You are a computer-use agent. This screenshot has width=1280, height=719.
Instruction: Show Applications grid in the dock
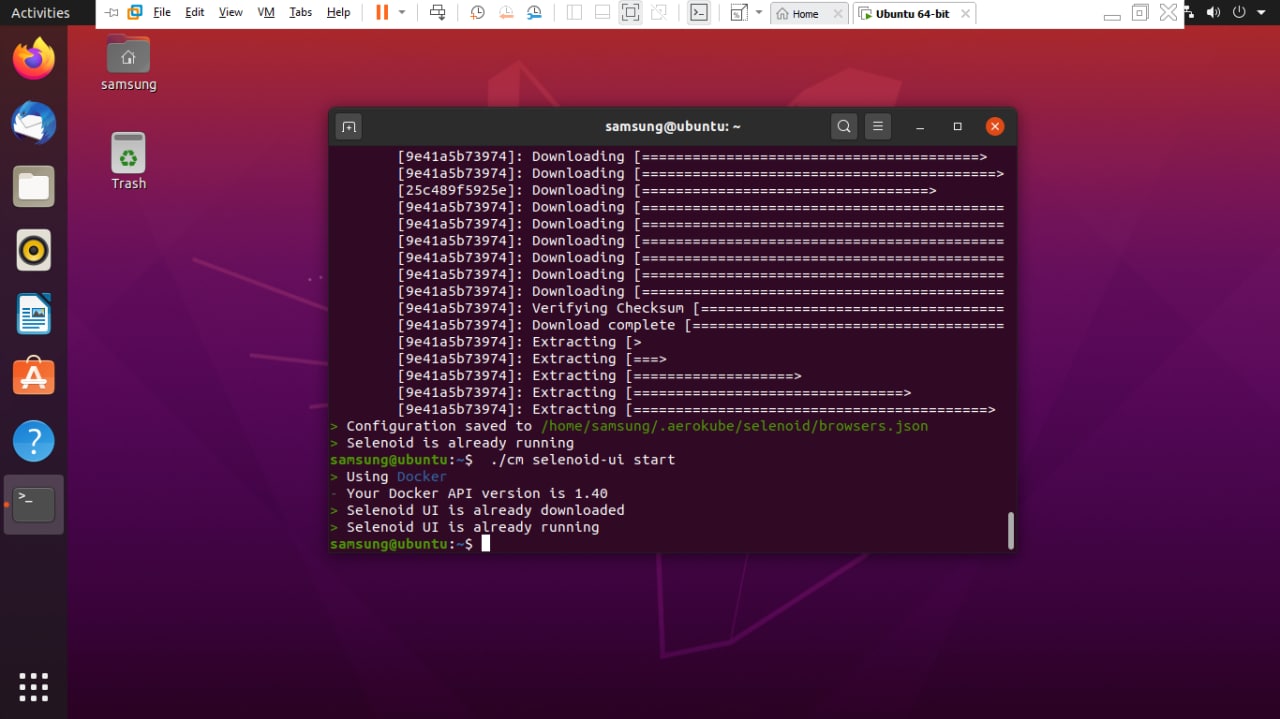tap(34, 687)
